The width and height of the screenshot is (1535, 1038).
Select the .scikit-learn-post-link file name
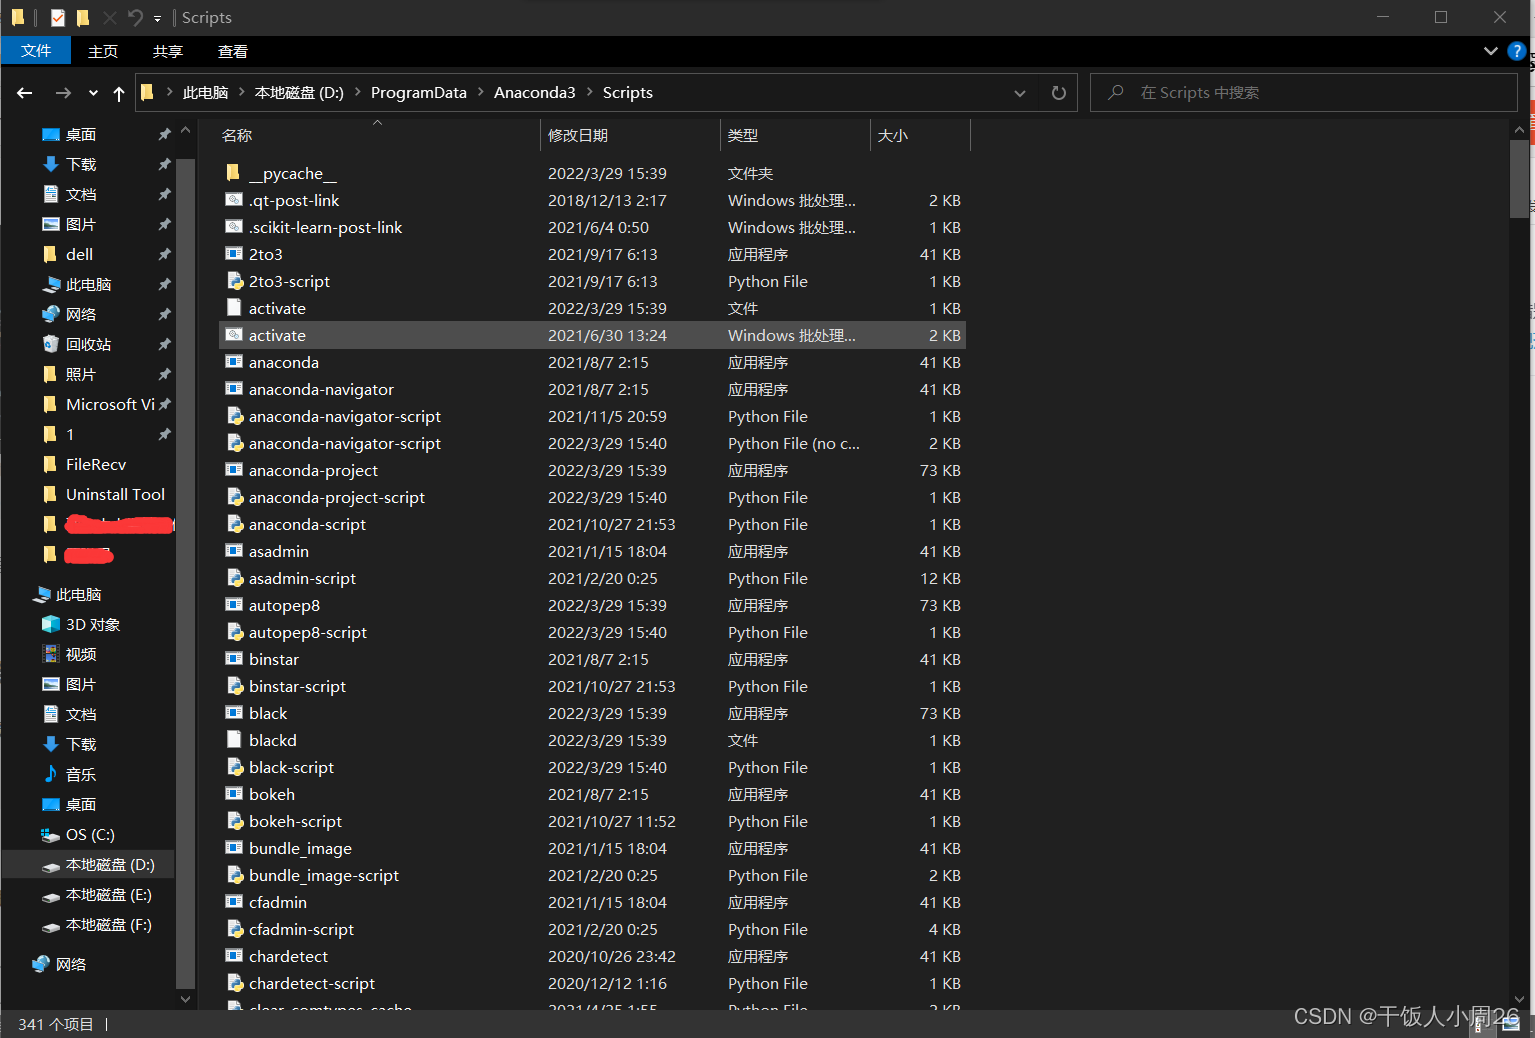pos(325,227)
